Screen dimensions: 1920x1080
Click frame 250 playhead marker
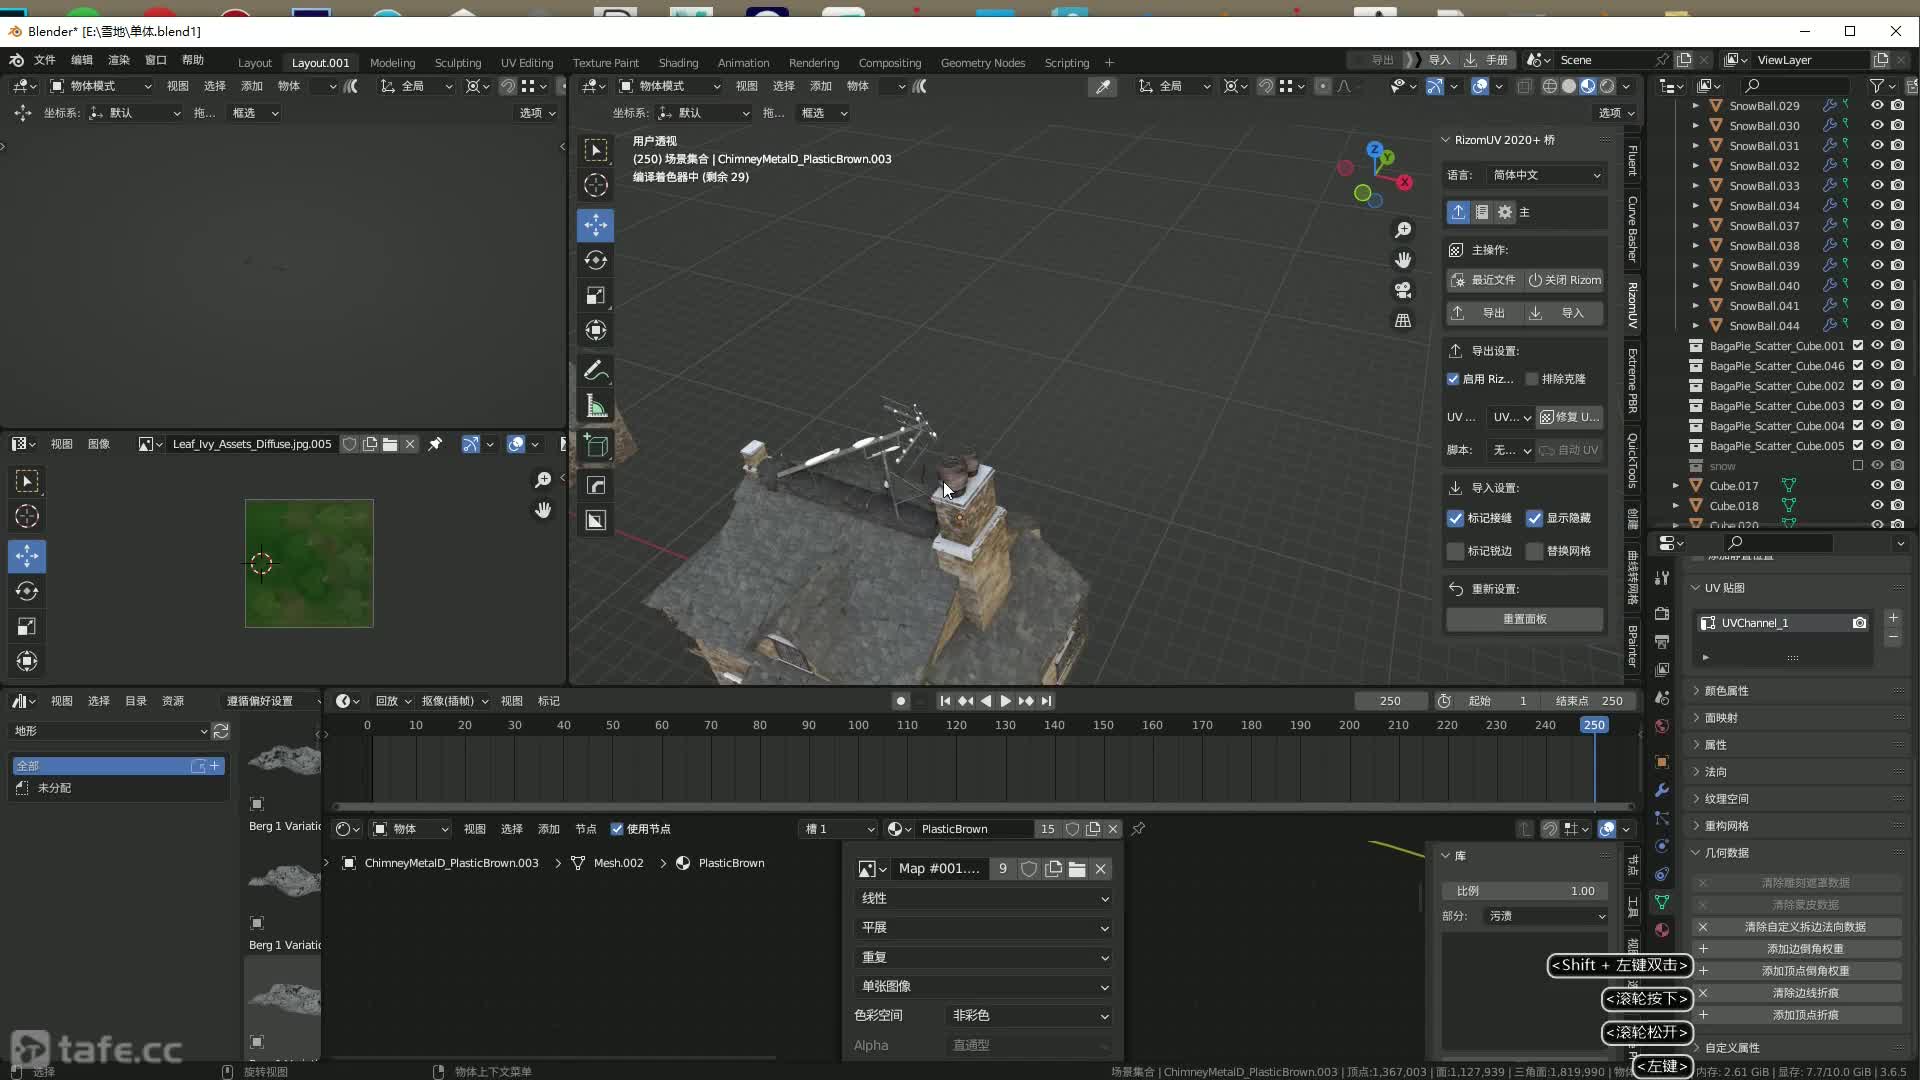pos(1594,725)
